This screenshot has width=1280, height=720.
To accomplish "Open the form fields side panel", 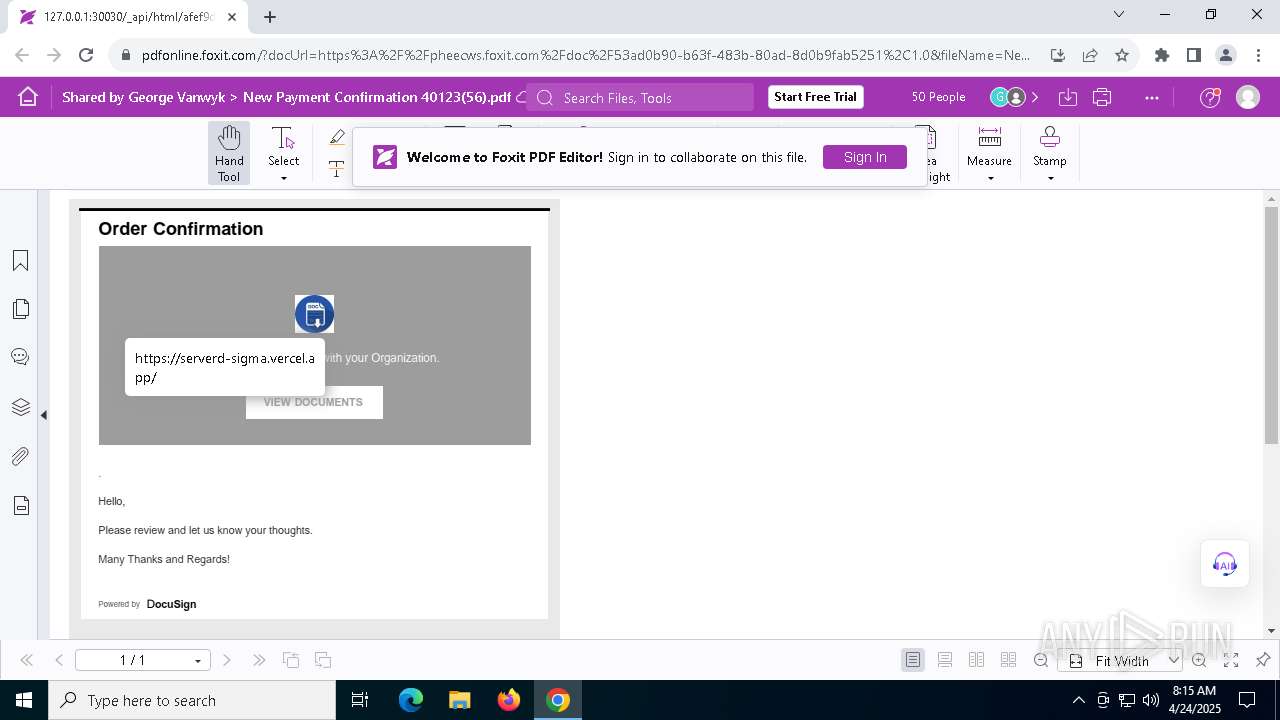I will click(x=20, y=506).
